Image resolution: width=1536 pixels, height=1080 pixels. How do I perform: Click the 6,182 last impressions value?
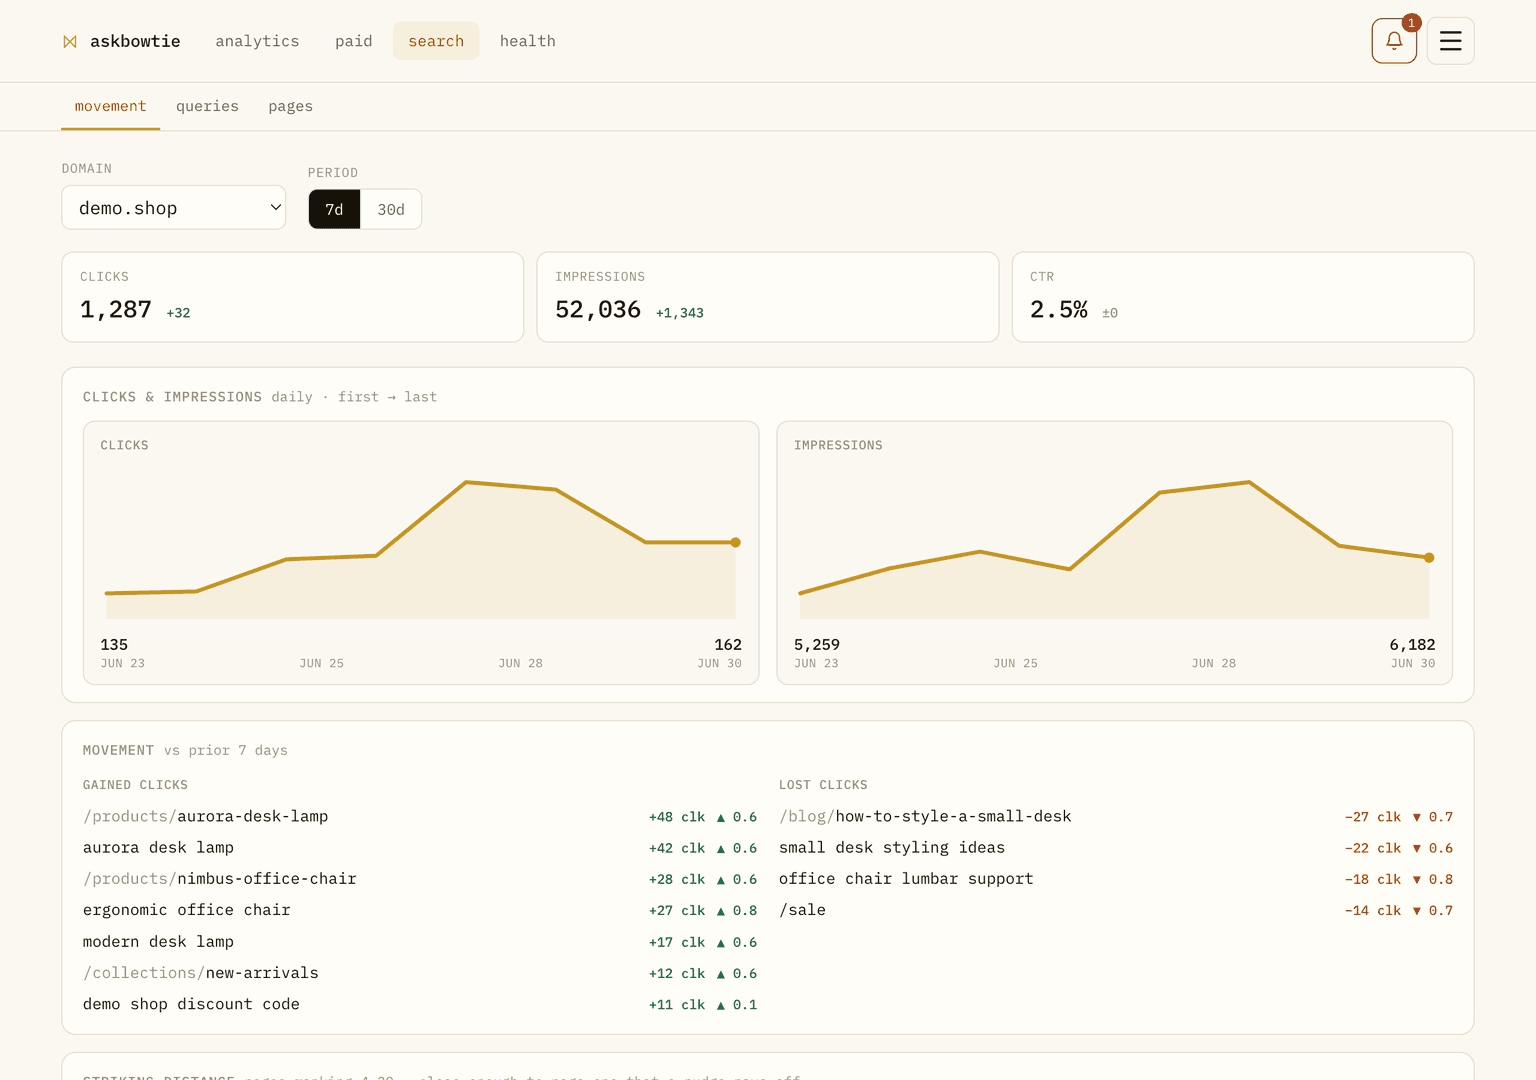click(1412, 645)
